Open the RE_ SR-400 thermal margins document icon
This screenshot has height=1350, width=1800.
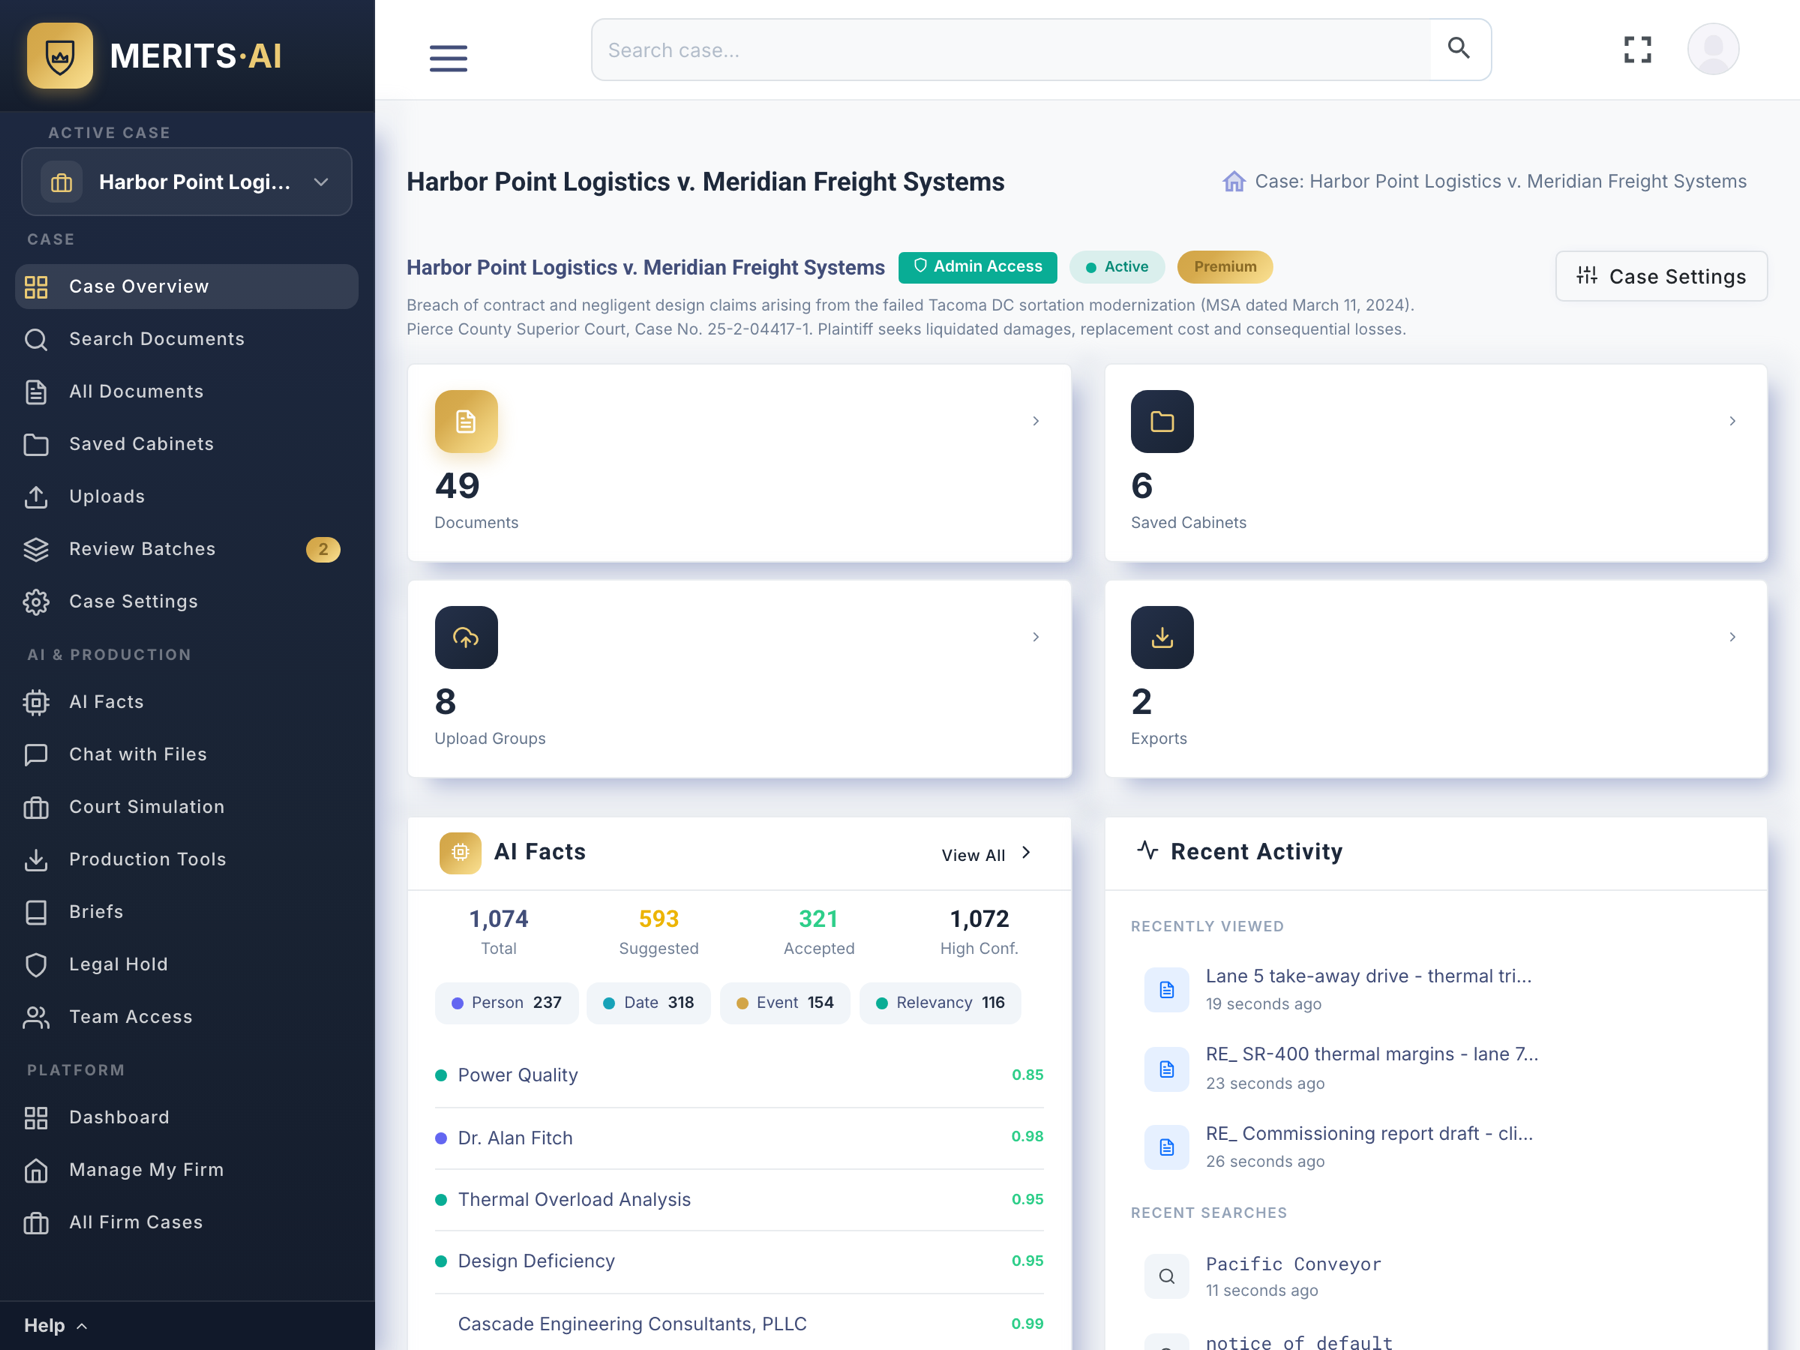coord(1166,1068)
